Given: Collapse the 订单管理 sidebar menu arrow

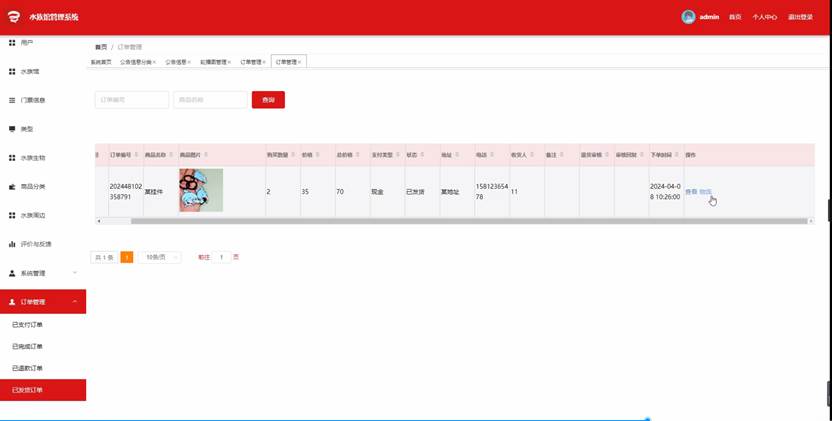Looking at the screenshot, I should click(x=75, y=302).
